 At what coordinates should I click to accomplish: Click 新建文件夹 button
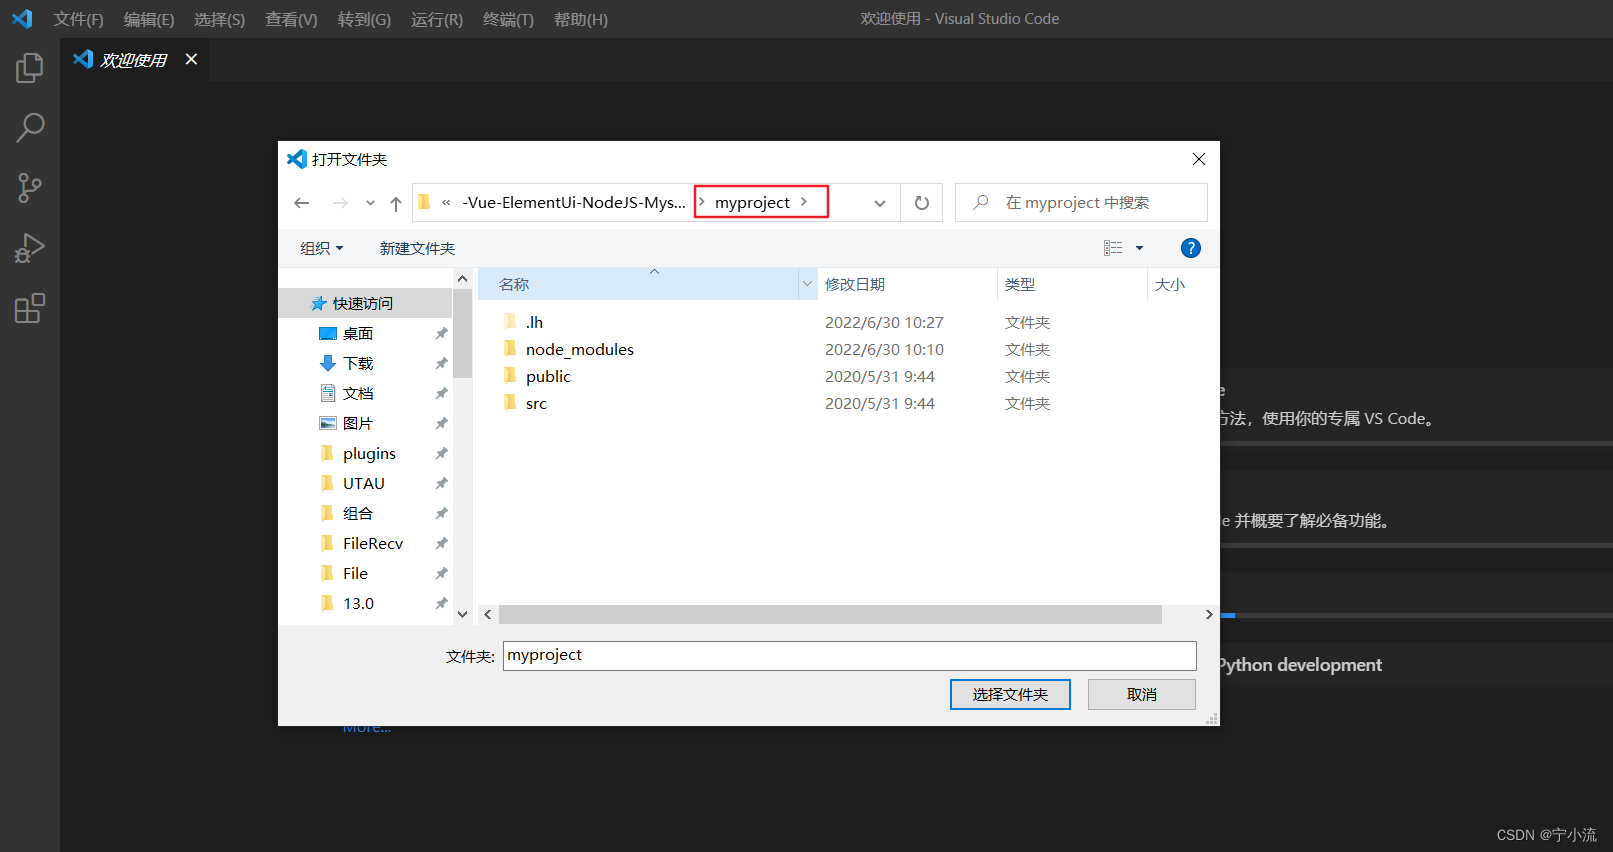(417, 248)
